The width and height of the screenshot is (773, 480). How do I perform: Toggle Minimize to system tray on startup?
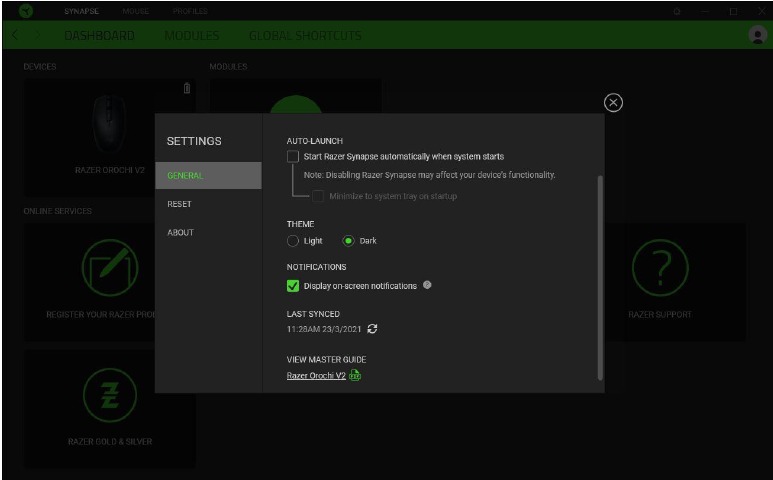click(x=318, y=196)
